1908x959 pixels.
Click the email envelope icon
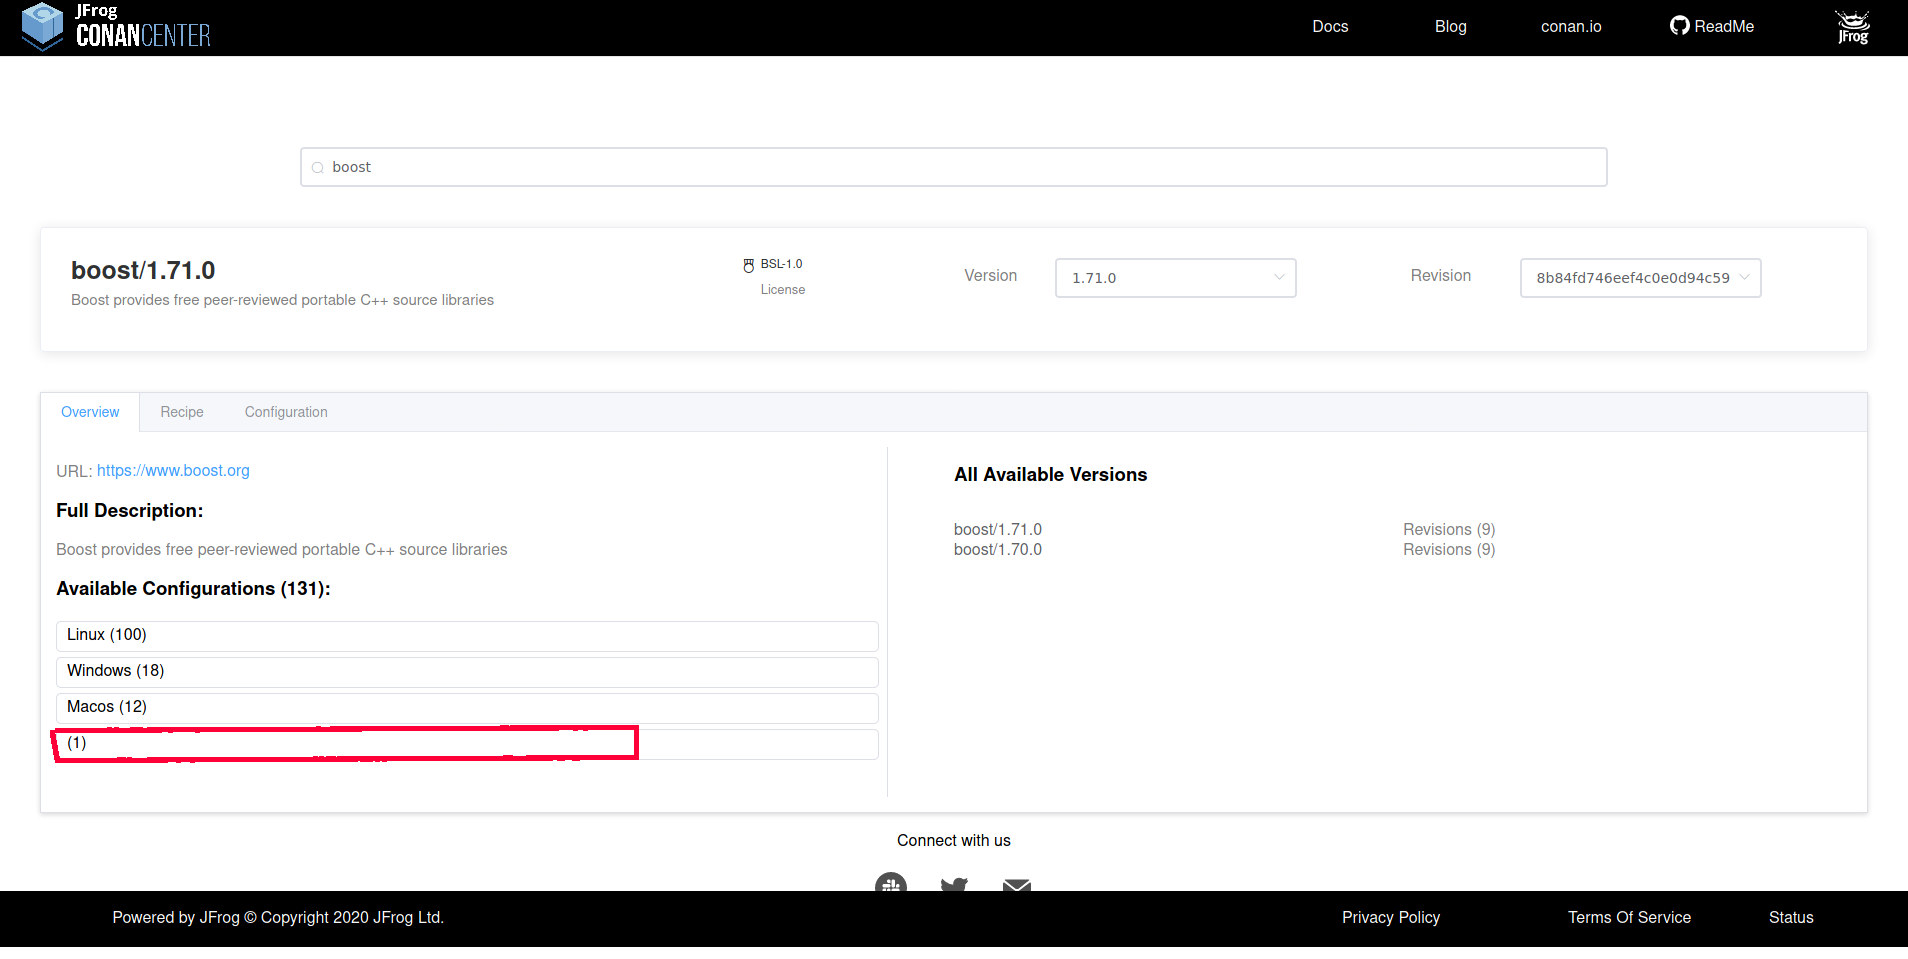click(1017, 885)
